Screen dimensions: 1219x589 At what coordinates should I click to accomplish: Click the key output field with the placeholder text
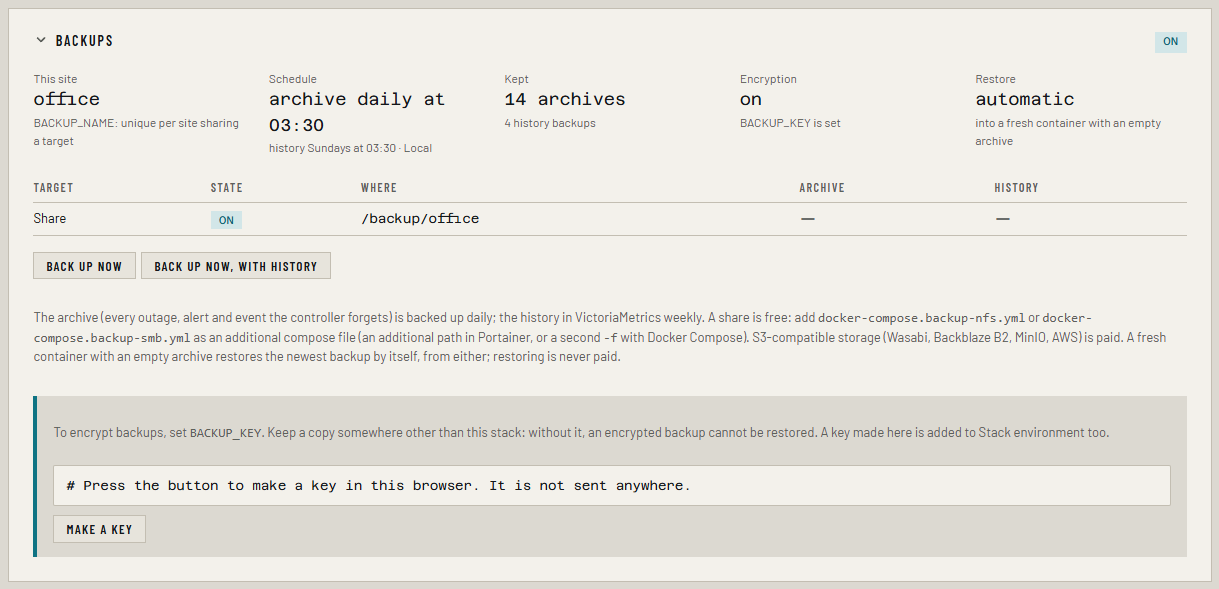coord(611,485)
